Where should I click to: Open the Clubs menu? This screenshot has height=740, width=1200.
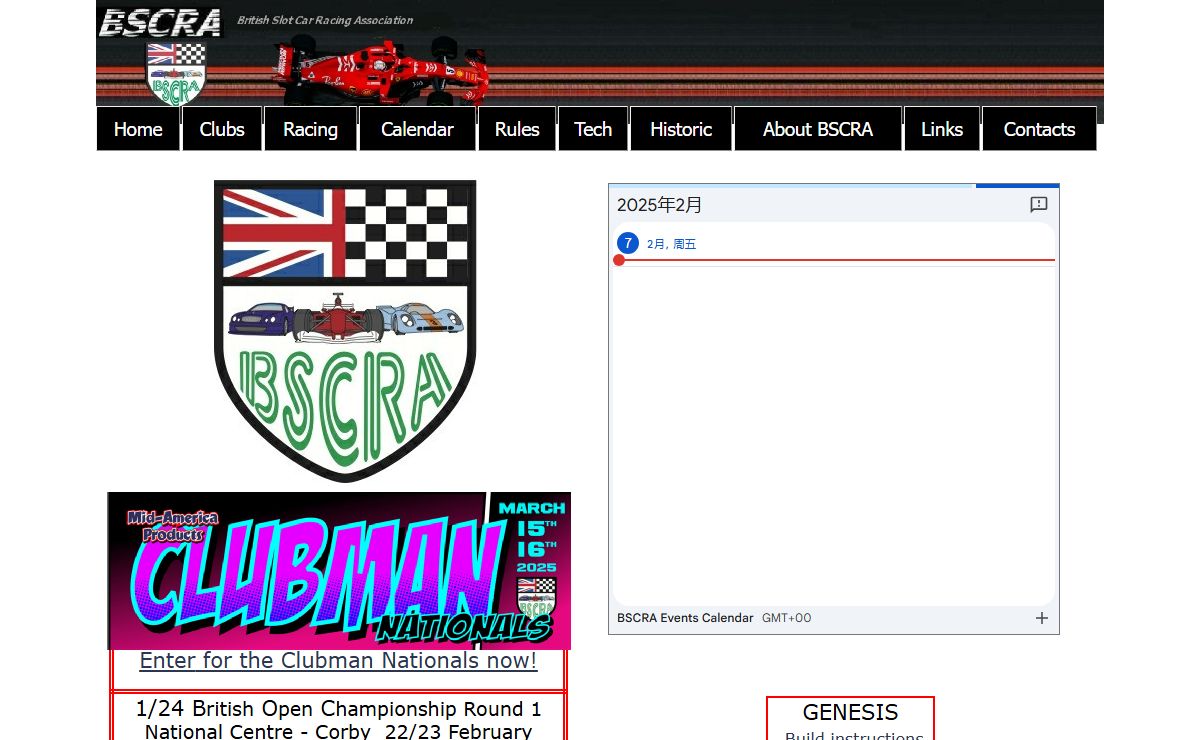pyautogui.click(x=222, y=129)
